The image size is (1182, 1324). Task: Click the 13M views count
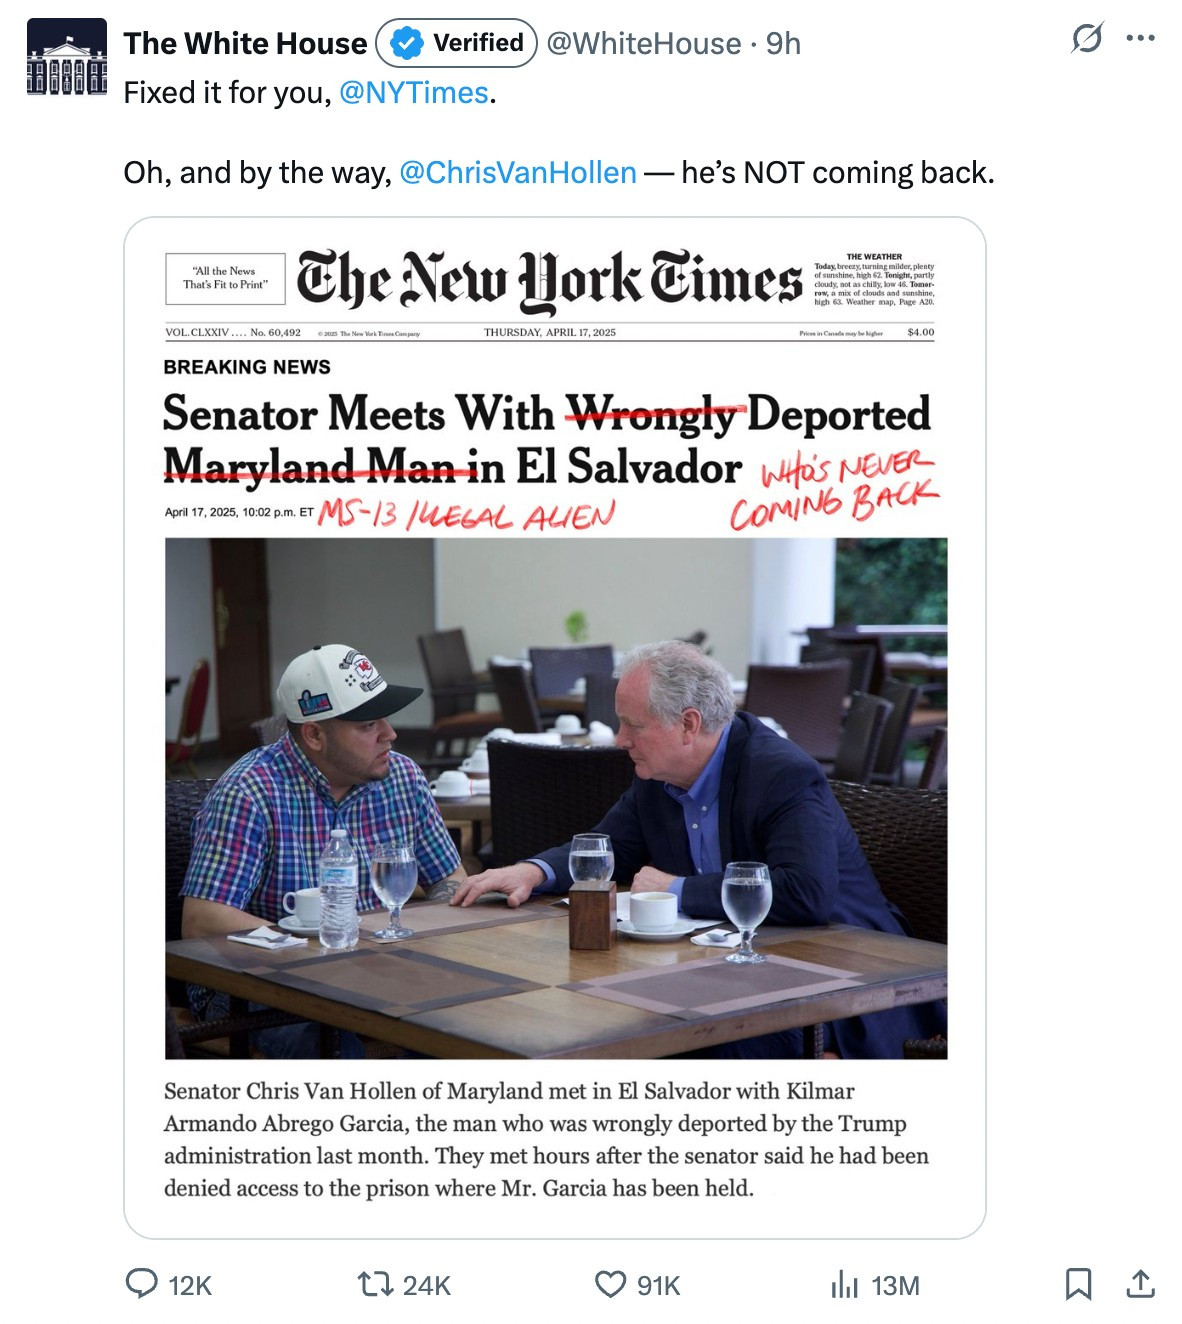895,1285
